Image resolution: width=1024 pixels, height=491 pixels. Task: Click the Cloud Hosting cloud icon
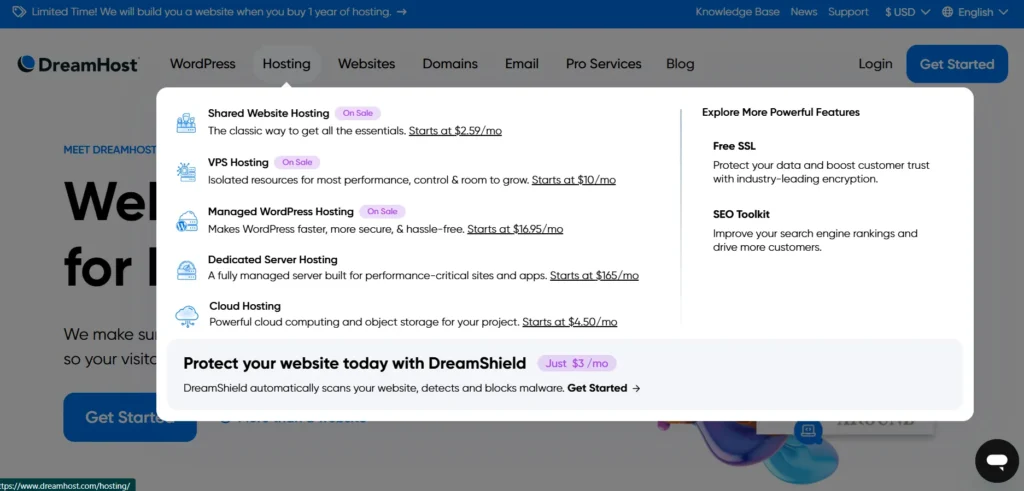click(x=186, y=315)
